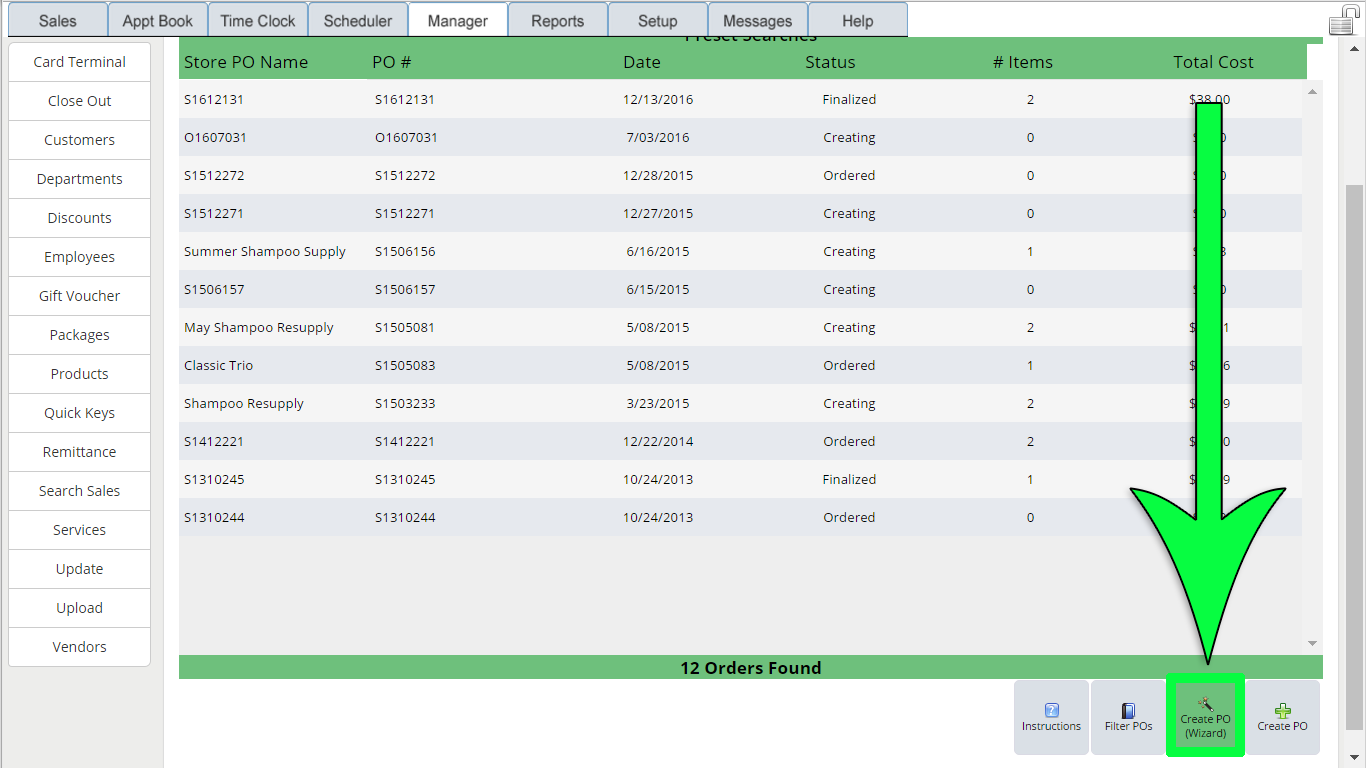Select the Classic Trio order

pyautogui.click(x=741, y=365)
